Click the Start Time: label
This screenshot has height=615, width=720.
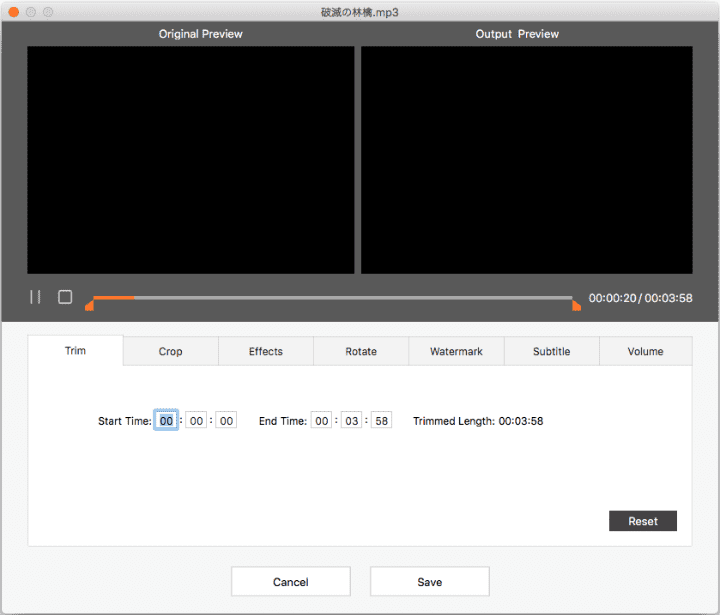pos(124,421)
